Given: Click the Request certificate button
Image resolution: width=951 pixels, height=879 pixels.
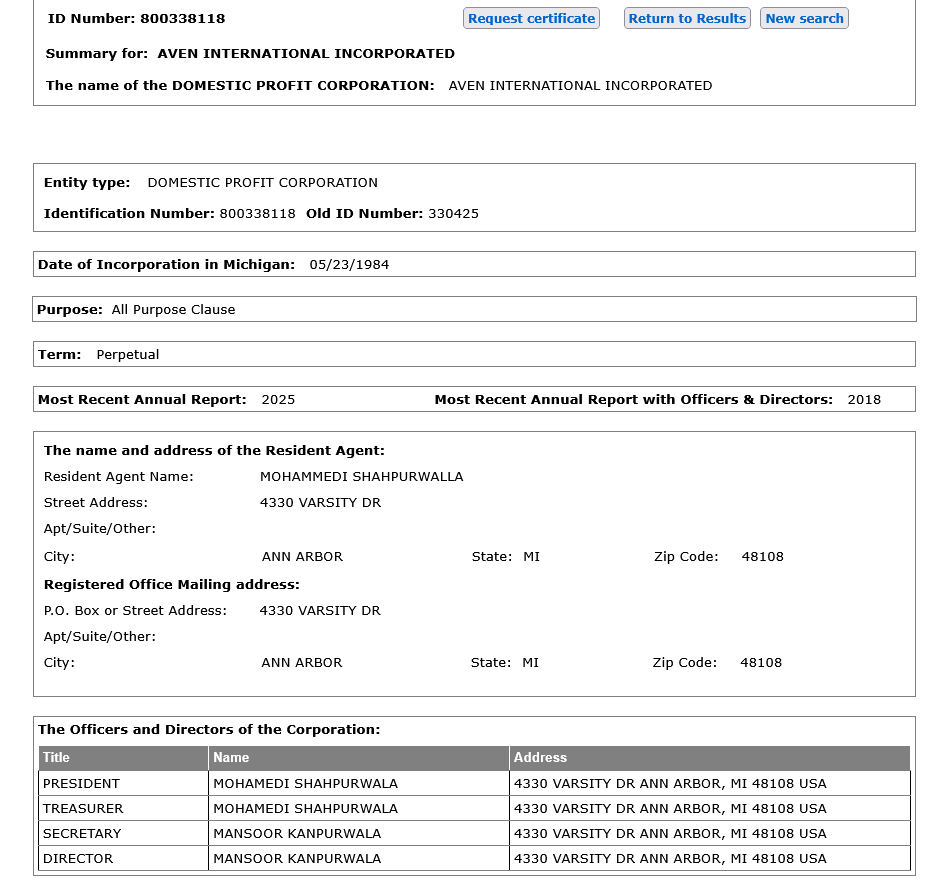Looking at the screenshot, I should [x=531, y=18].
